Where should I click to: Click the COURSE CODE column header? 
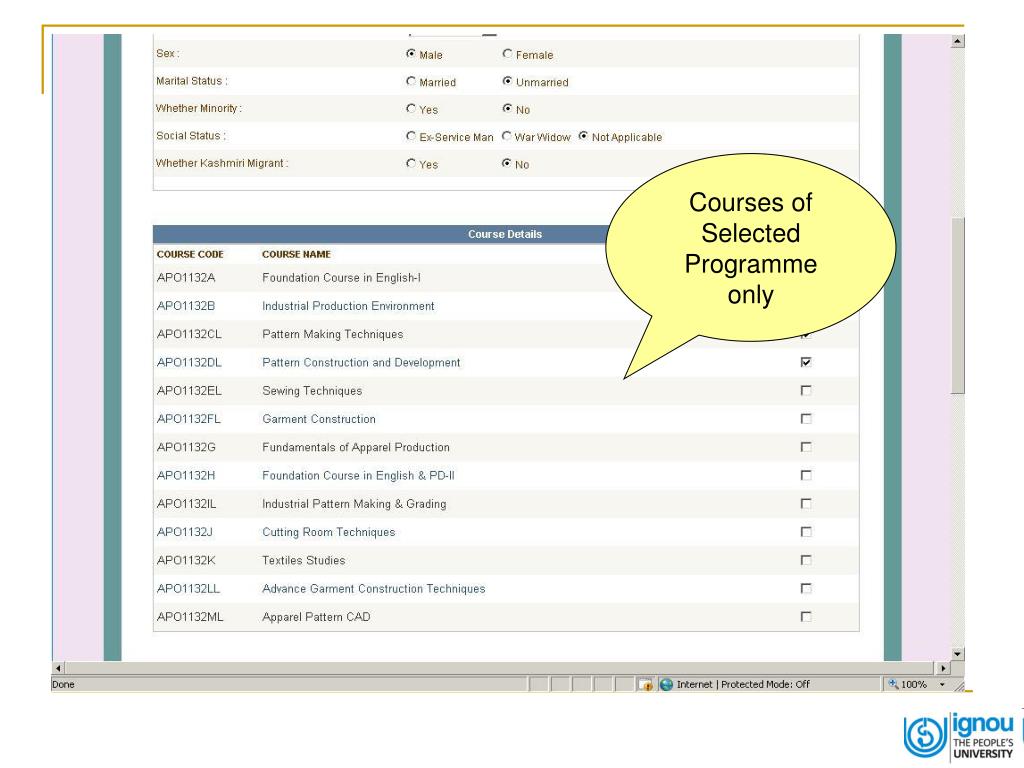pyautogui.click(x=190, y=254)
